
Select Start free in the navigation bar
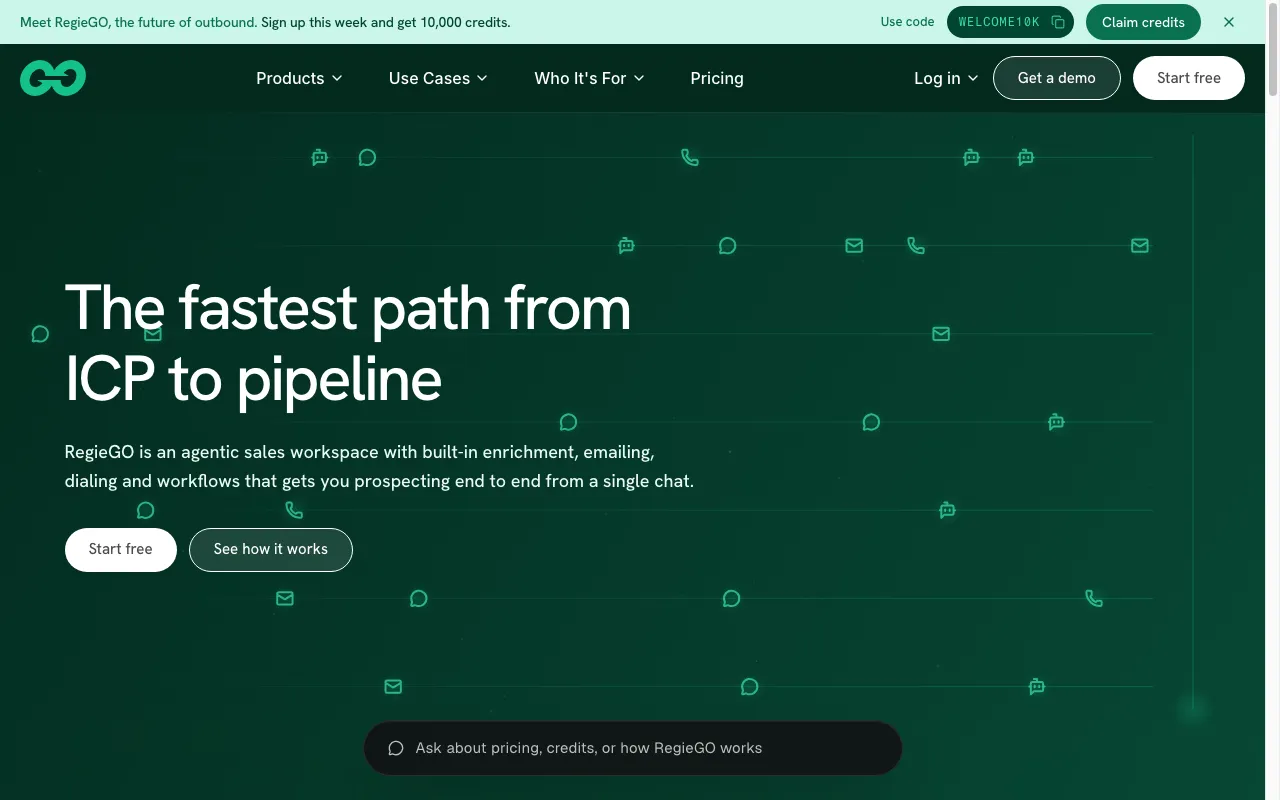pyautogui.click(x=1189, y=78)
